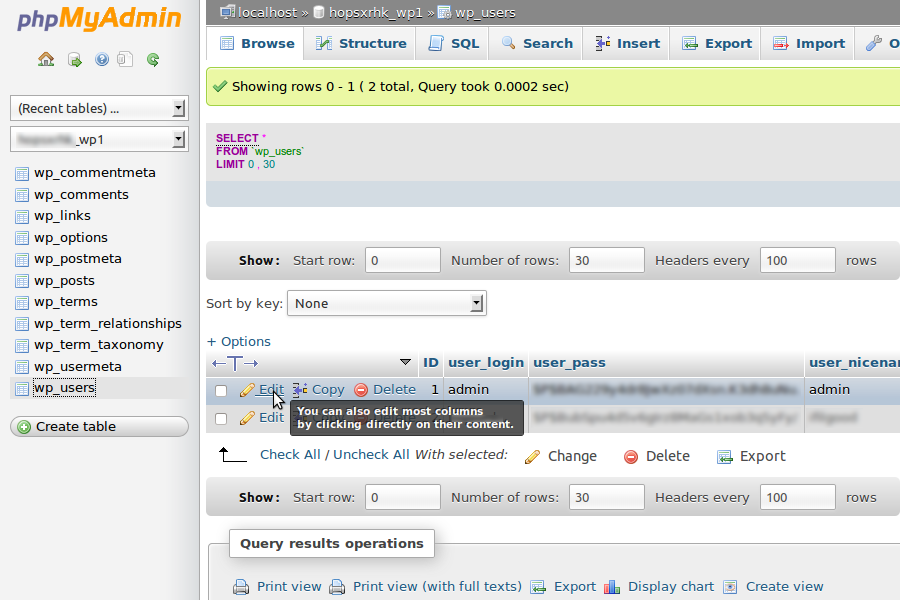Click the red Delete icon in admin row

click(361, 390)
